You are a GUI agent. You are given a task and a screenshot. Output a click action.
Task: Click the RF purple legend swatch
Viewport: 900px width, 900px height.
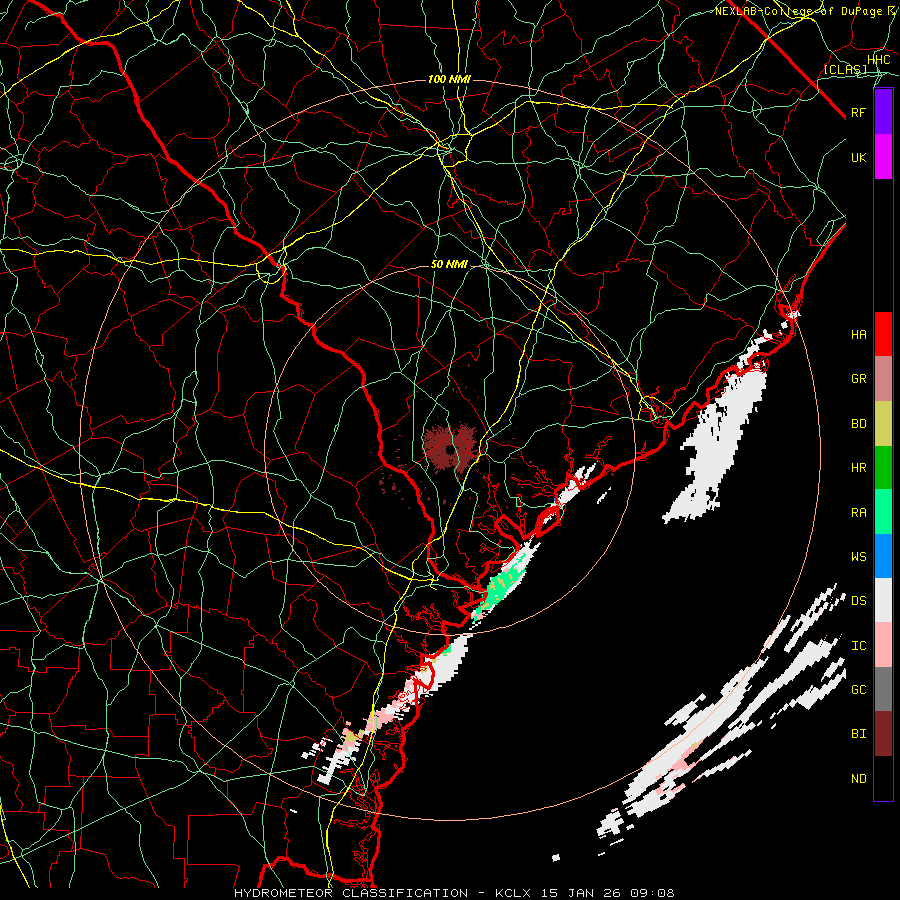883,112
